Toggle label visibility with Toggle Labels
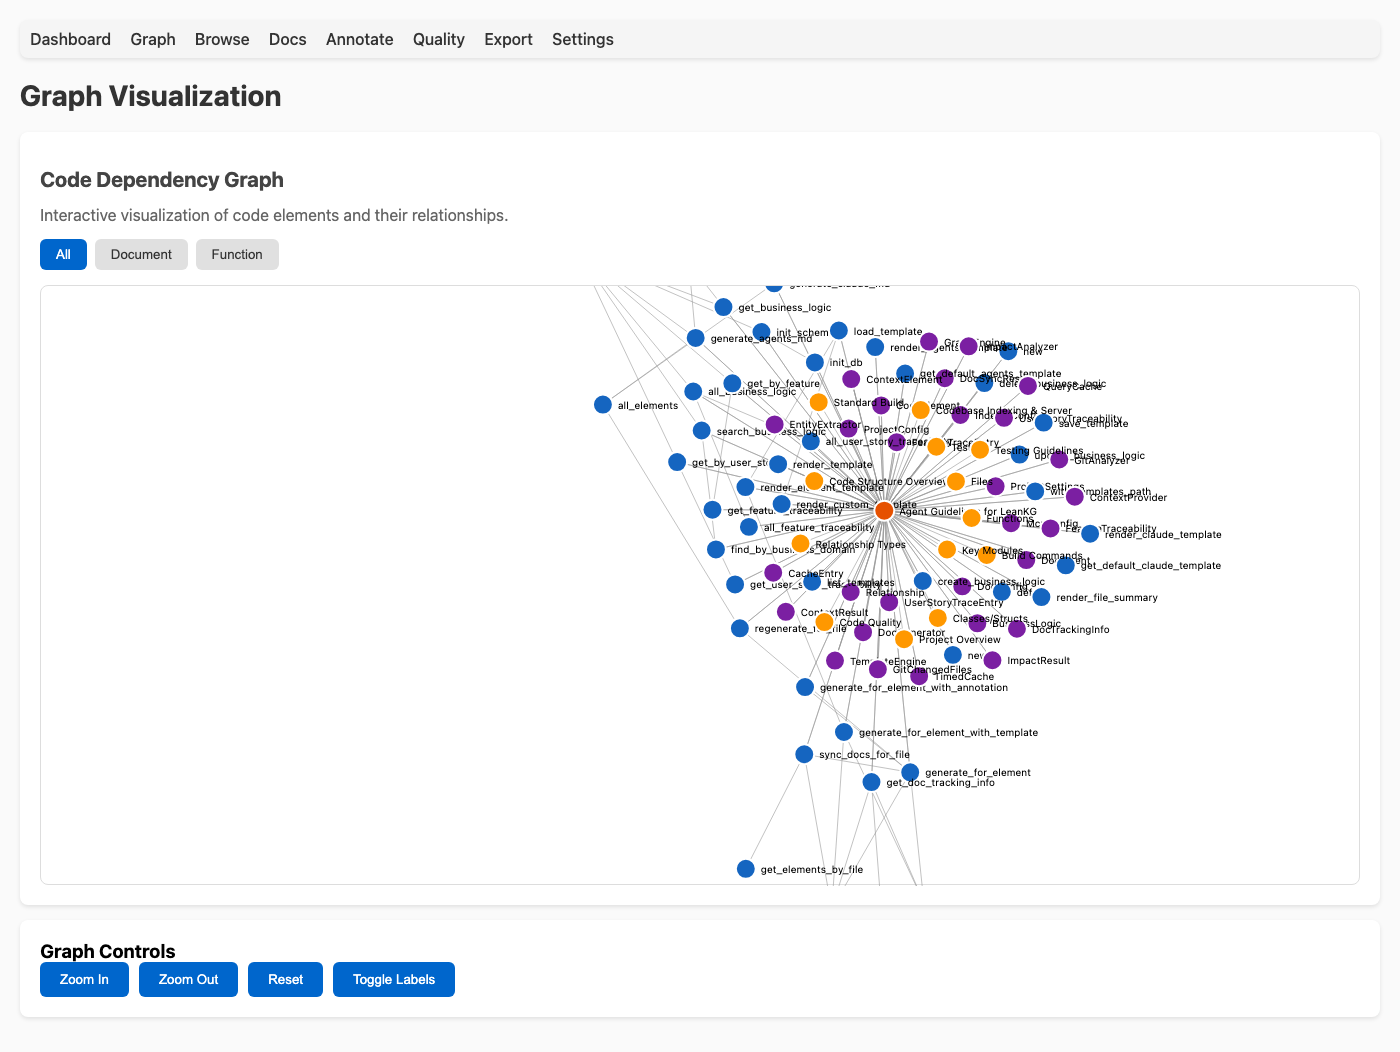 click(x=393, y=979)
